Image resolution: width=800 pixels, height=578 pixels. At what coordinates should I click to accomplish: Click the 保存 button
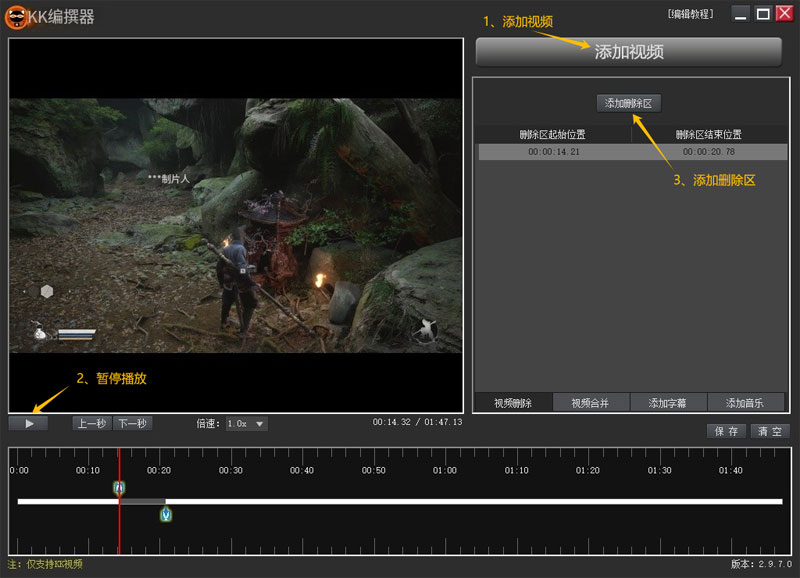tap(727, 431)
